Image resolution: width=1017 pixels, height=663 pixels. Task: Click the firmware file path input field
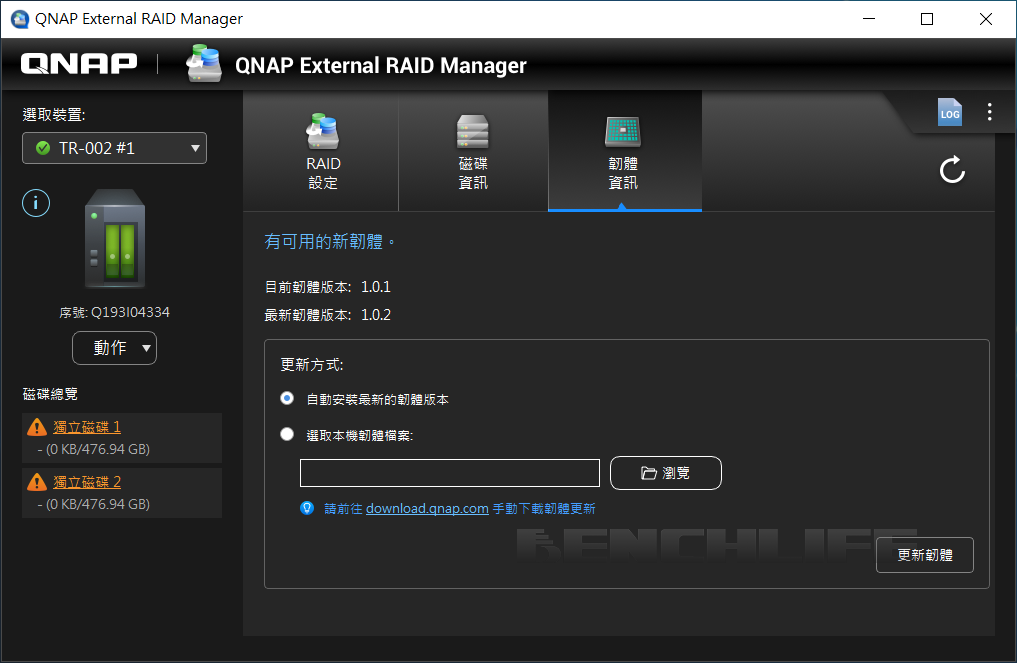tap(449, 473)
